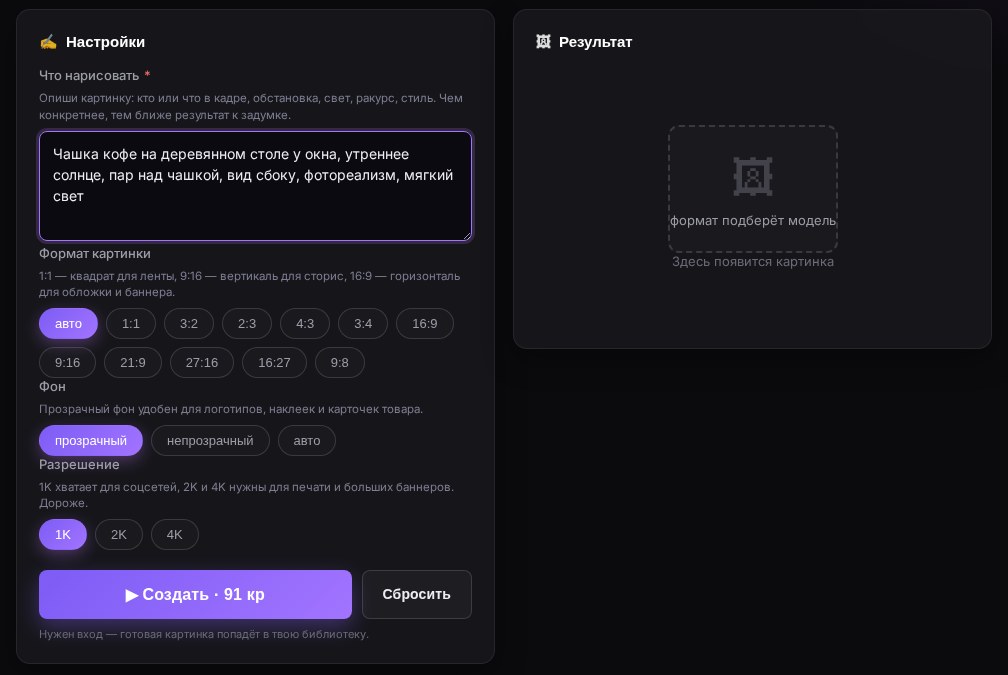Click the Создать · 91 кр button
Screen dimensions: 1008x675
pos(195,595)
